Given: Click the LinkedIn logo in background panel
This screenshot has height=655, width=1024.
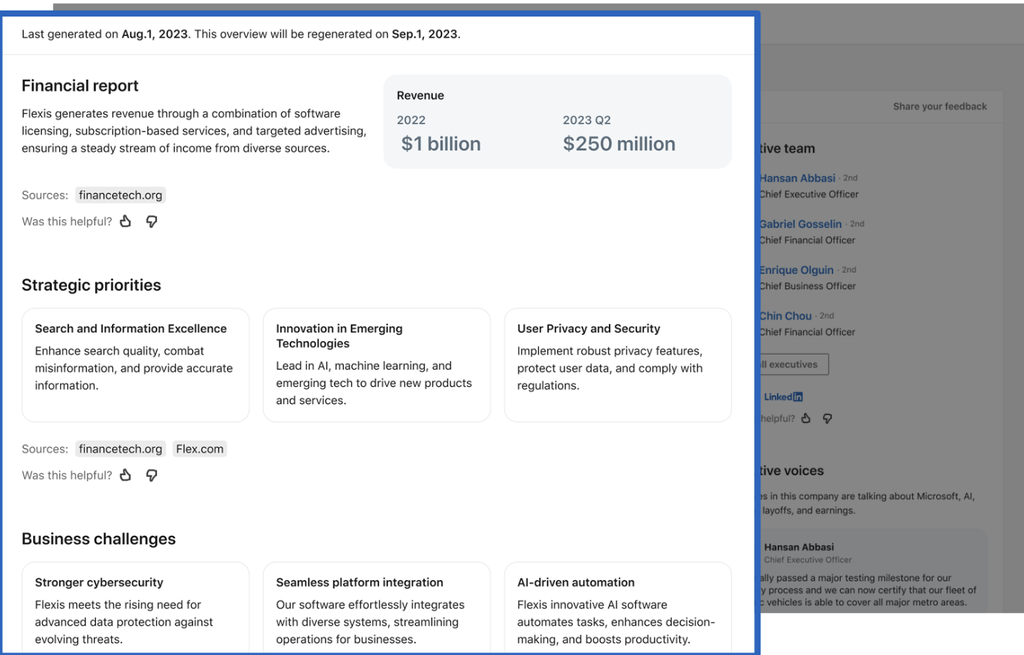Looking at the screenshot, I should (783, 396).
